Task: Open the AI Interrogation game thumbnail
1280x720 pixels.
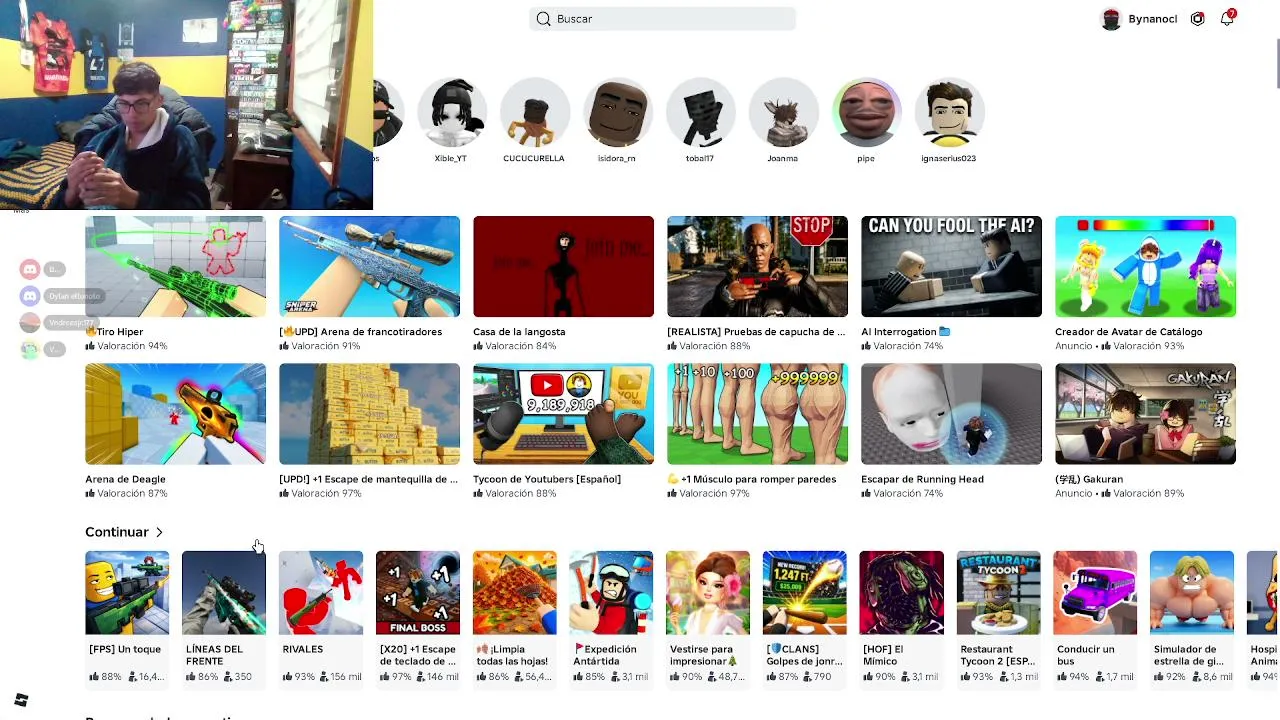Action: pos(951,266)
